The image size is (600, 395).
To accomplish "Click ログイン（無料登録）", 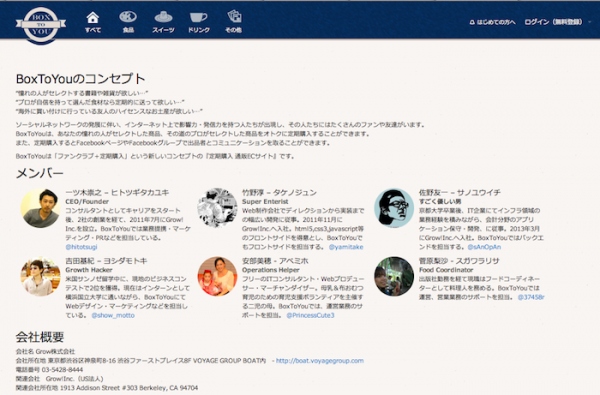I will [x=554, y=22].
